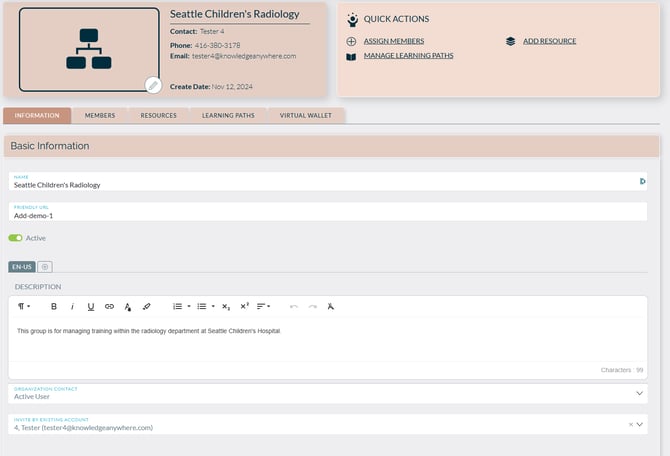Switch to the Learning Paths tab
The width and height of the screenshot is (670, 456).
click(x=228, y=115)
